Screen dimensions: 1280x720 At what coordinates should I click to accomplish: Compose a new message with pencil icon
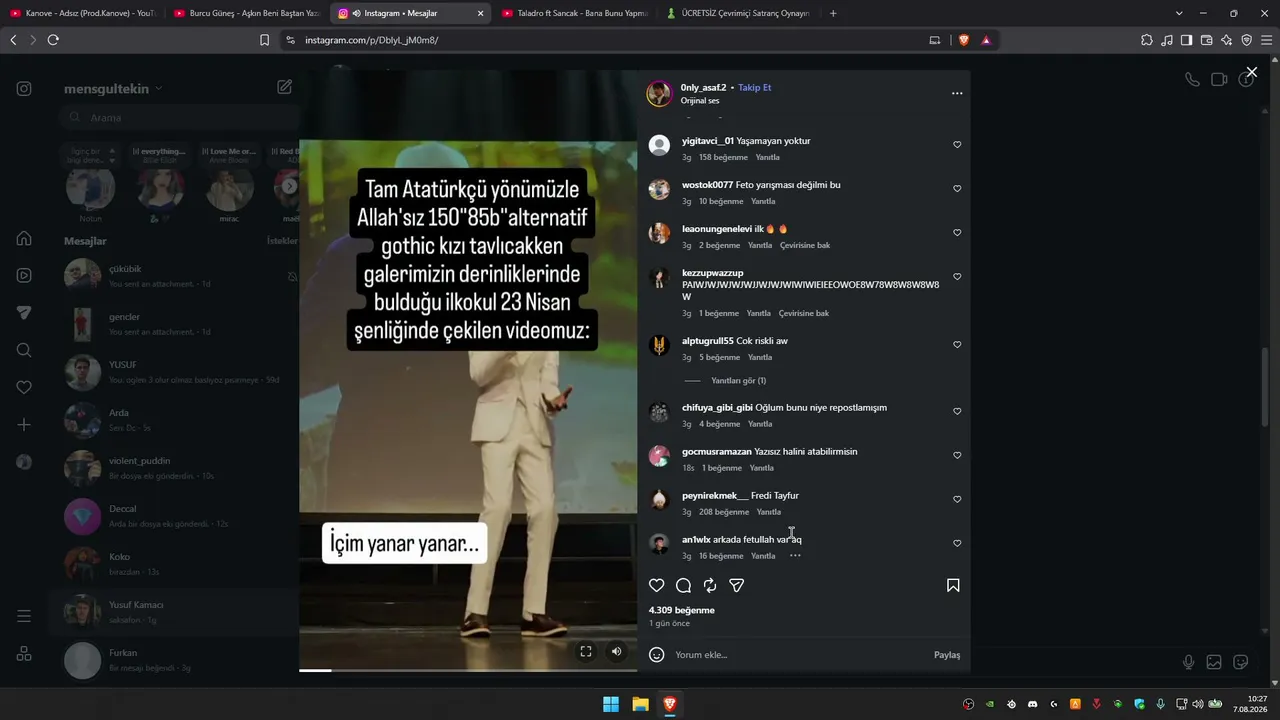point(285,87)
